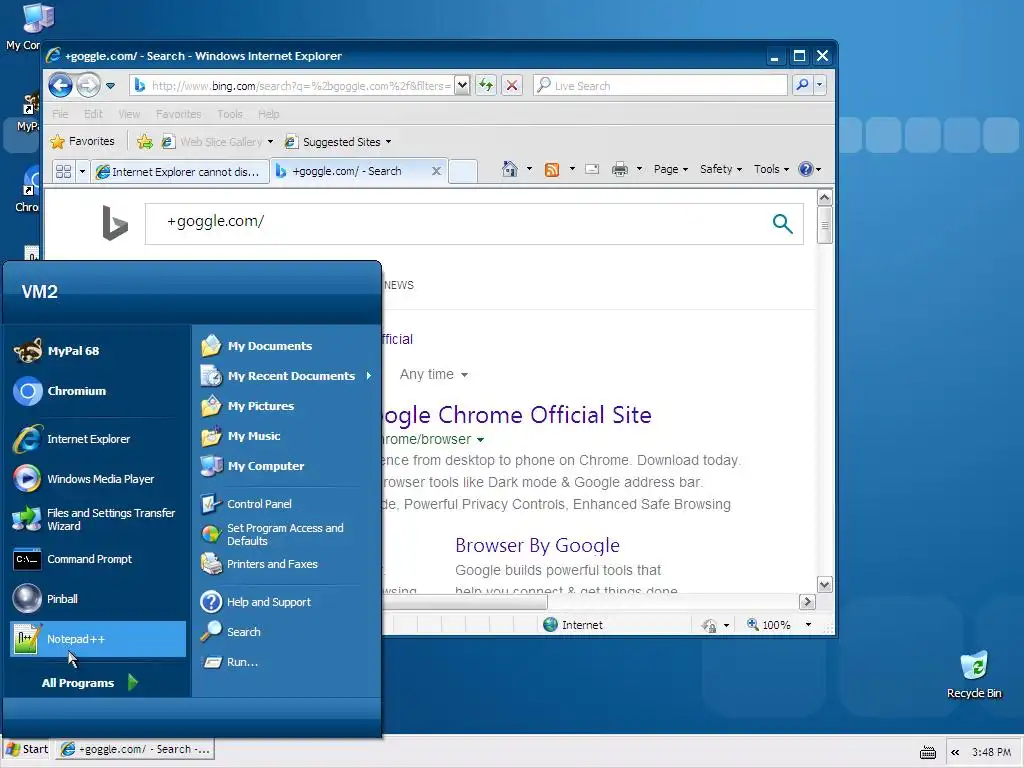Expand My Recent Documents submenu
Screen dimensions: 1024x768
coord(286,376)
